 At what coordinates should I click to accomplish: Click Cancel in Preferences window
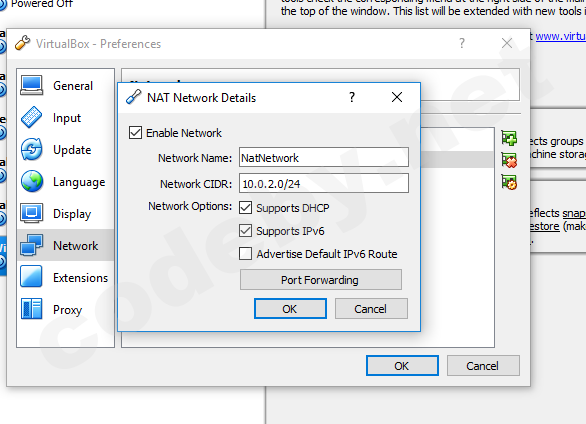[x=483, y=366]
